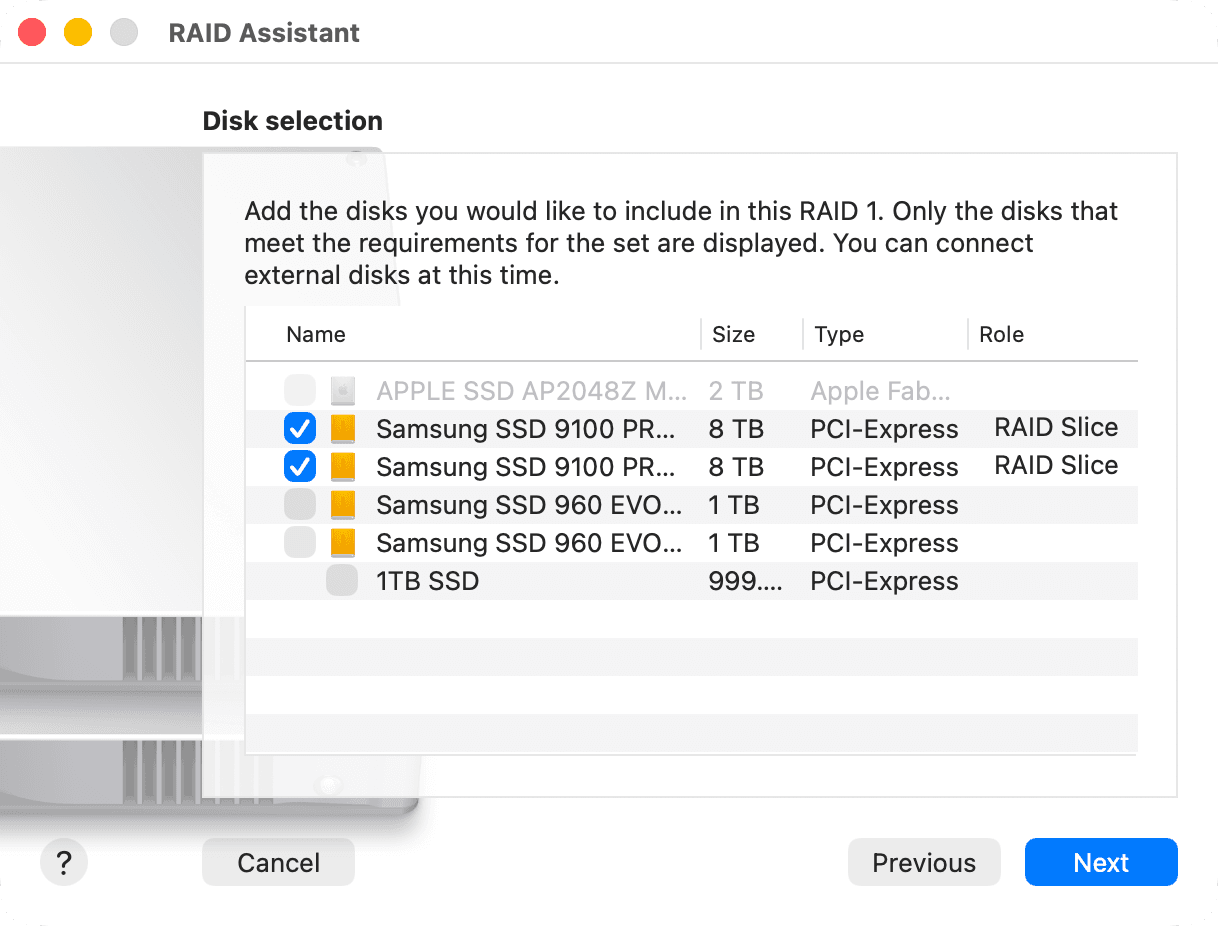Click the 1TB SSD drive icon

[342, 580]
